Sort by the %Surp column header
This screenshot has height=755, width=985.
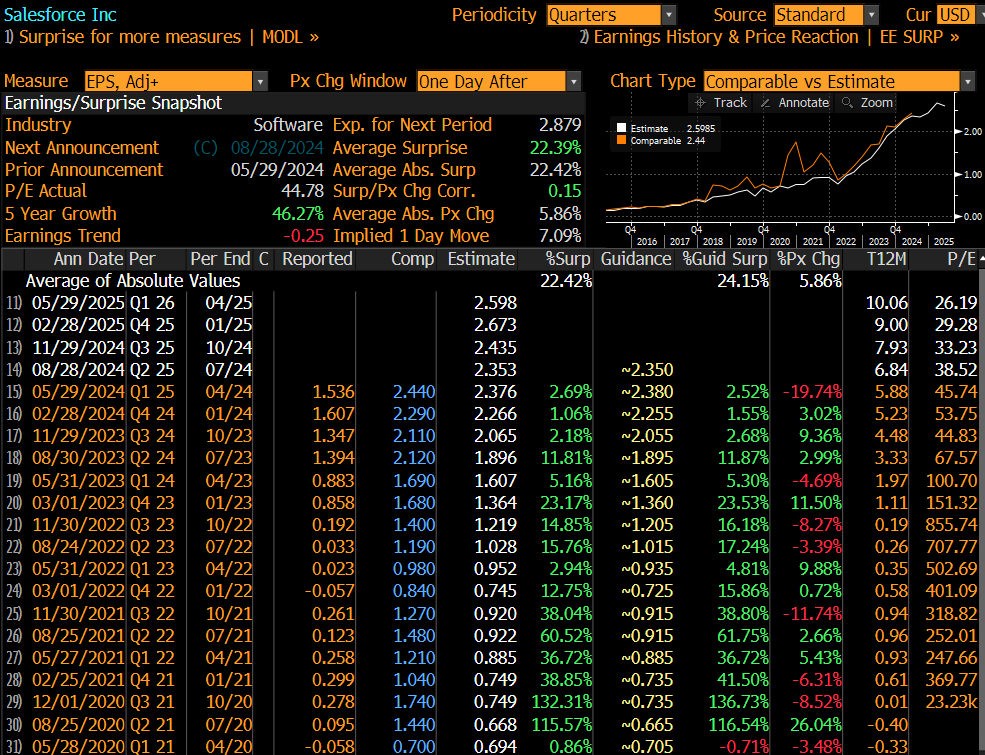(x=568, y=259)
